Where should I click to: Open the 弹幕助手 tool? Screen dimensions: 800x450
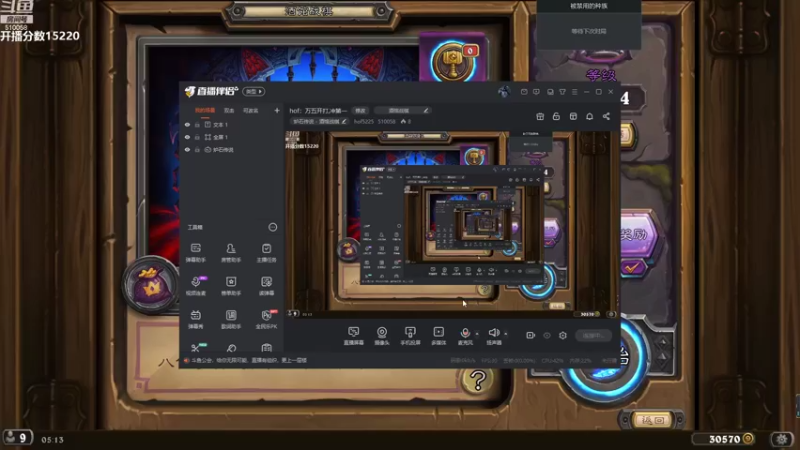point(195,253)
